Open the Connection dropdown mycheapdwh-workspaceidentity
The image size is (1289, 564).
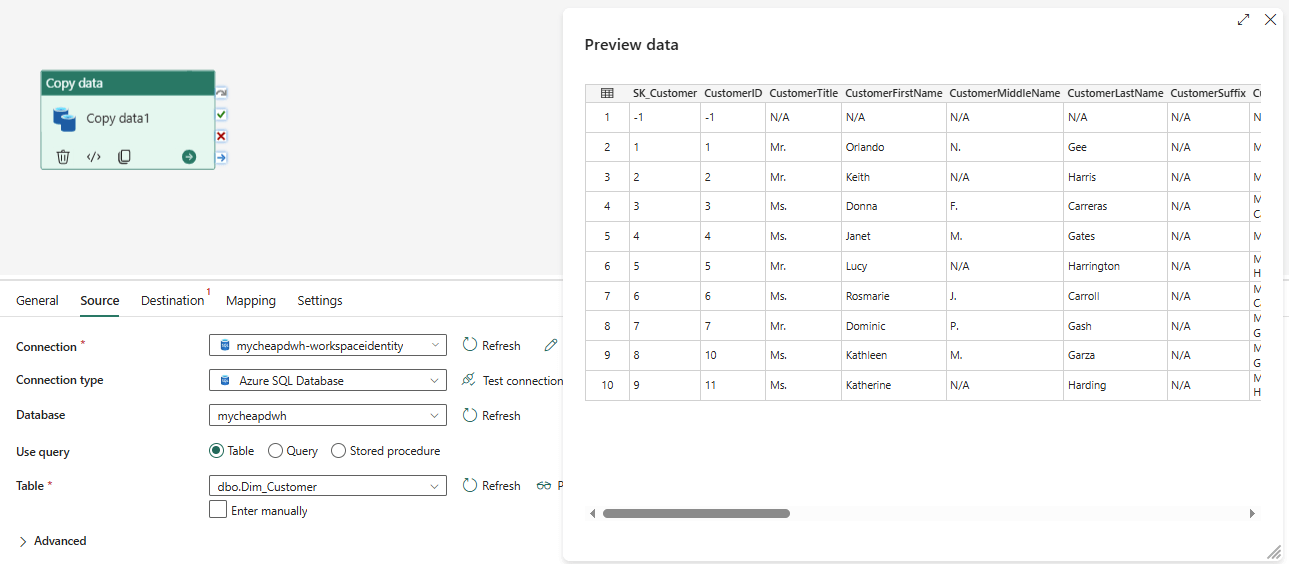(328, 345)
